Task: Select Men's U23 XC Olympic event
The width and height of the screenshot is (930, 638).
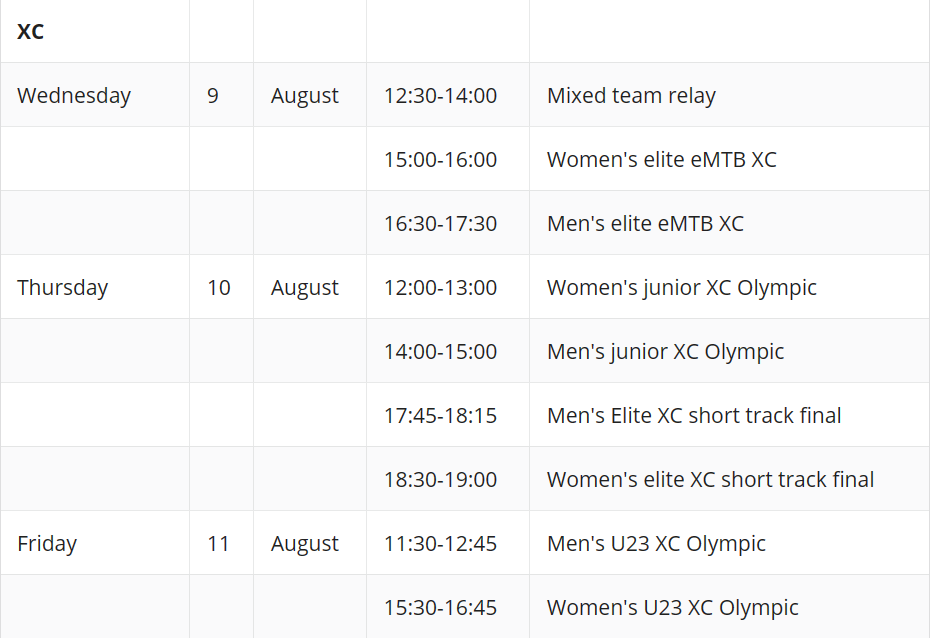Action: click(x=729, y=543)
